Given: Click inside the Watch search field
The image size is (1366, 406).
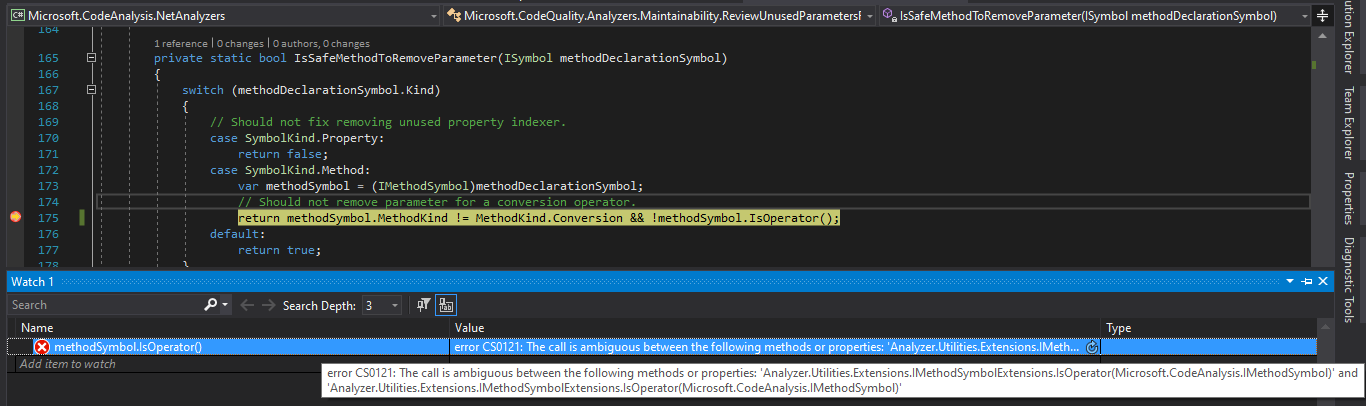Looking at the screenshot, I should click(x=105, y=305).
